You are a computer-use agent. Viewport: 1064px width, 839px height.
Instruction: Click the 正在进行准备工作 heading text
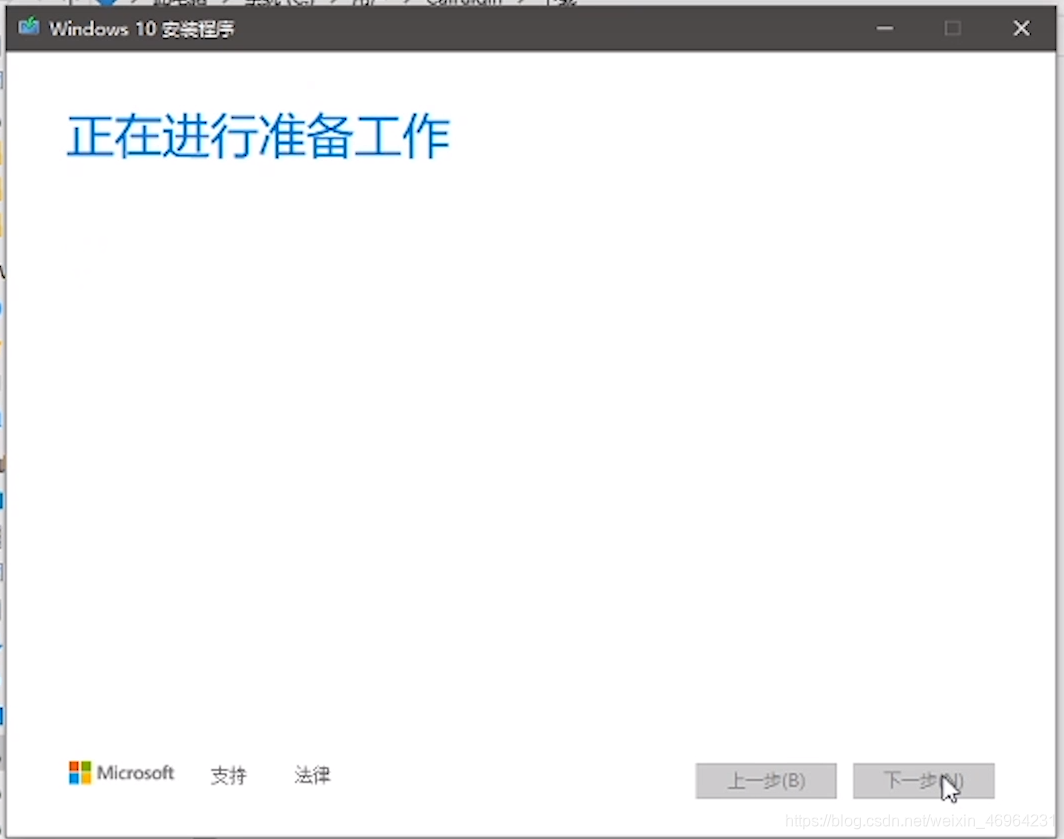(x=259, y=136)
